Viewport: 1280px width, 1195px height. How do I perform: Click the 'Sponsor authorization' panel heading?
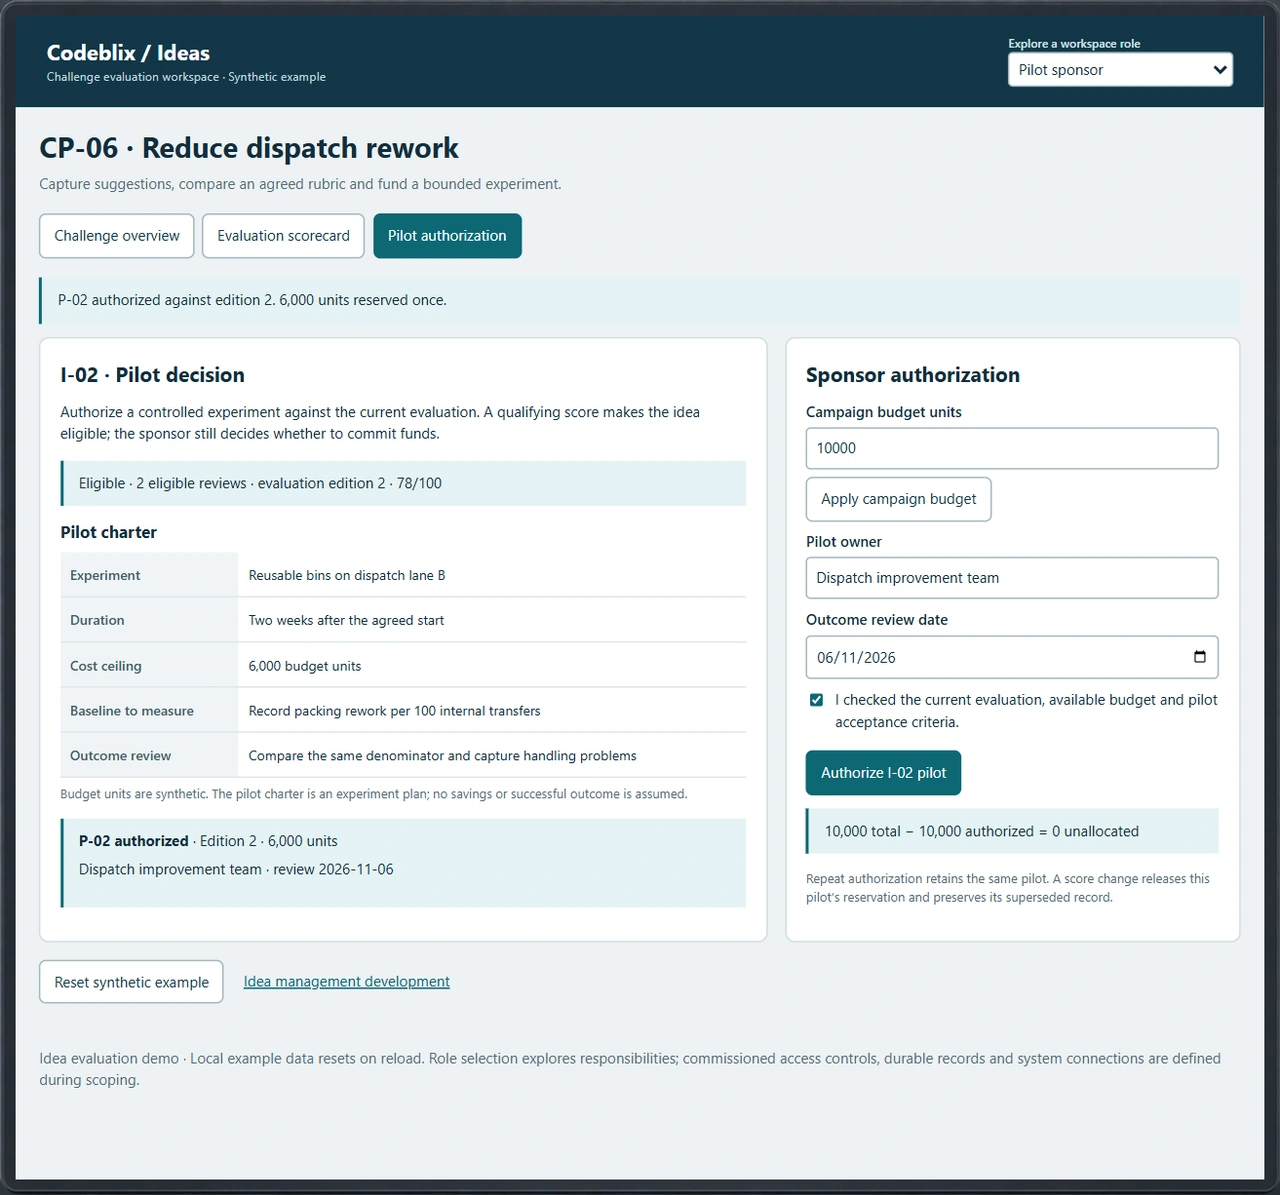(913, 375)
